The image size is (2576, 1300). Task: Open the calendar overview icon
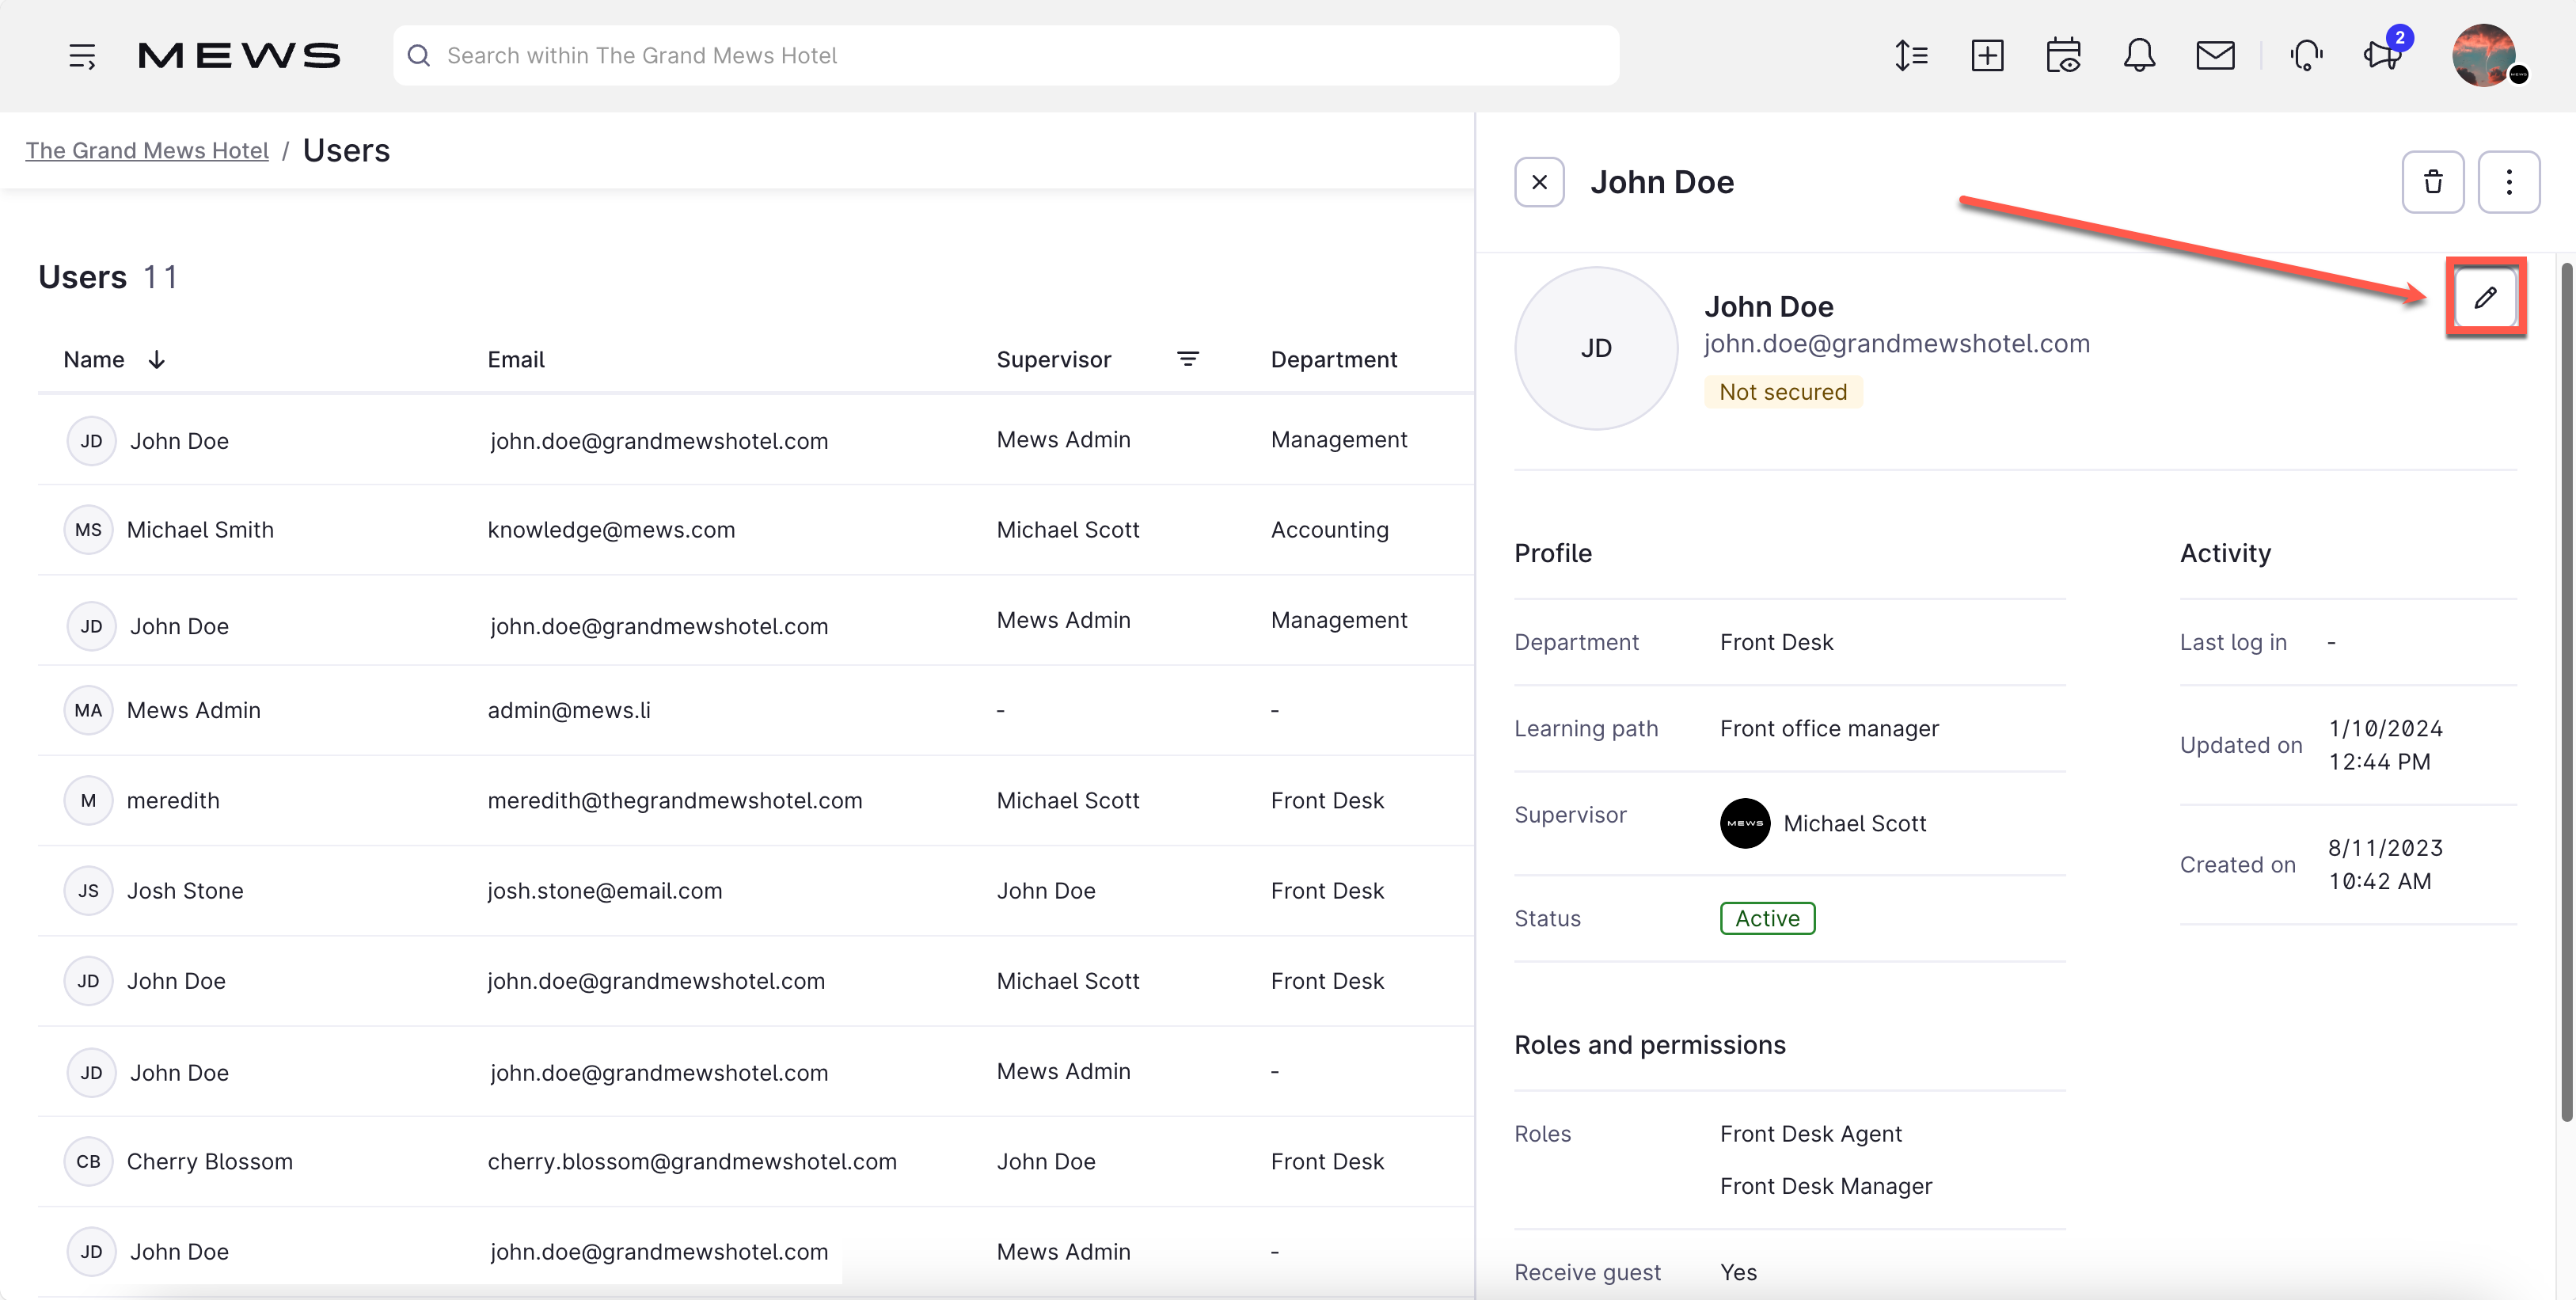coord(2064,55)
